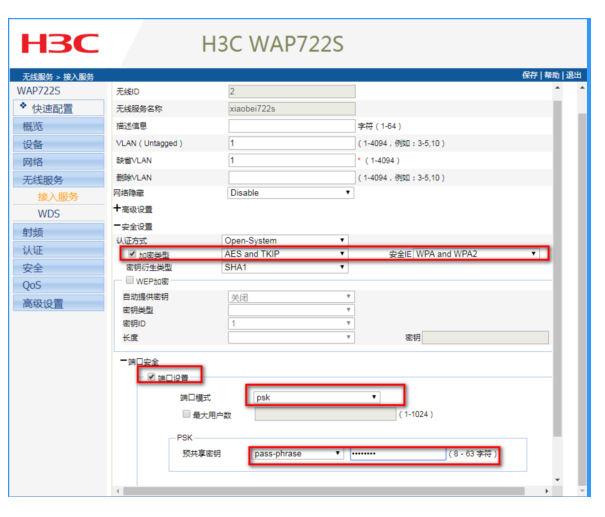This screenshot has height=517, width=605.
Task: Click the horizontal scrollbar left arrow
Action: click(x=118, y=491)
